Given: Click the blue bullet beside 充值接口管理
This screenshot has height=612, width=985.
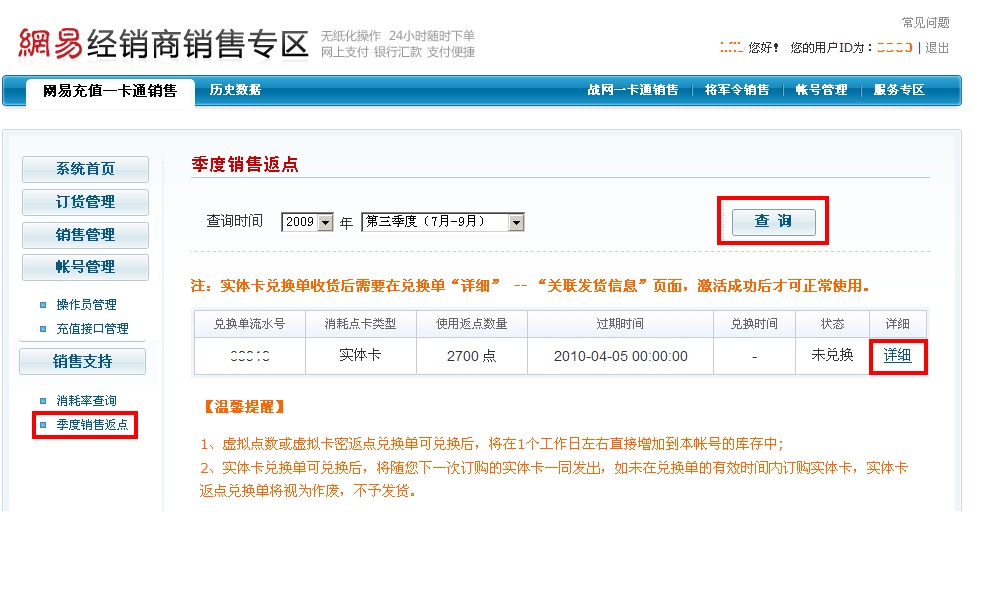Looking at the screenshot, I should point(43,329).
